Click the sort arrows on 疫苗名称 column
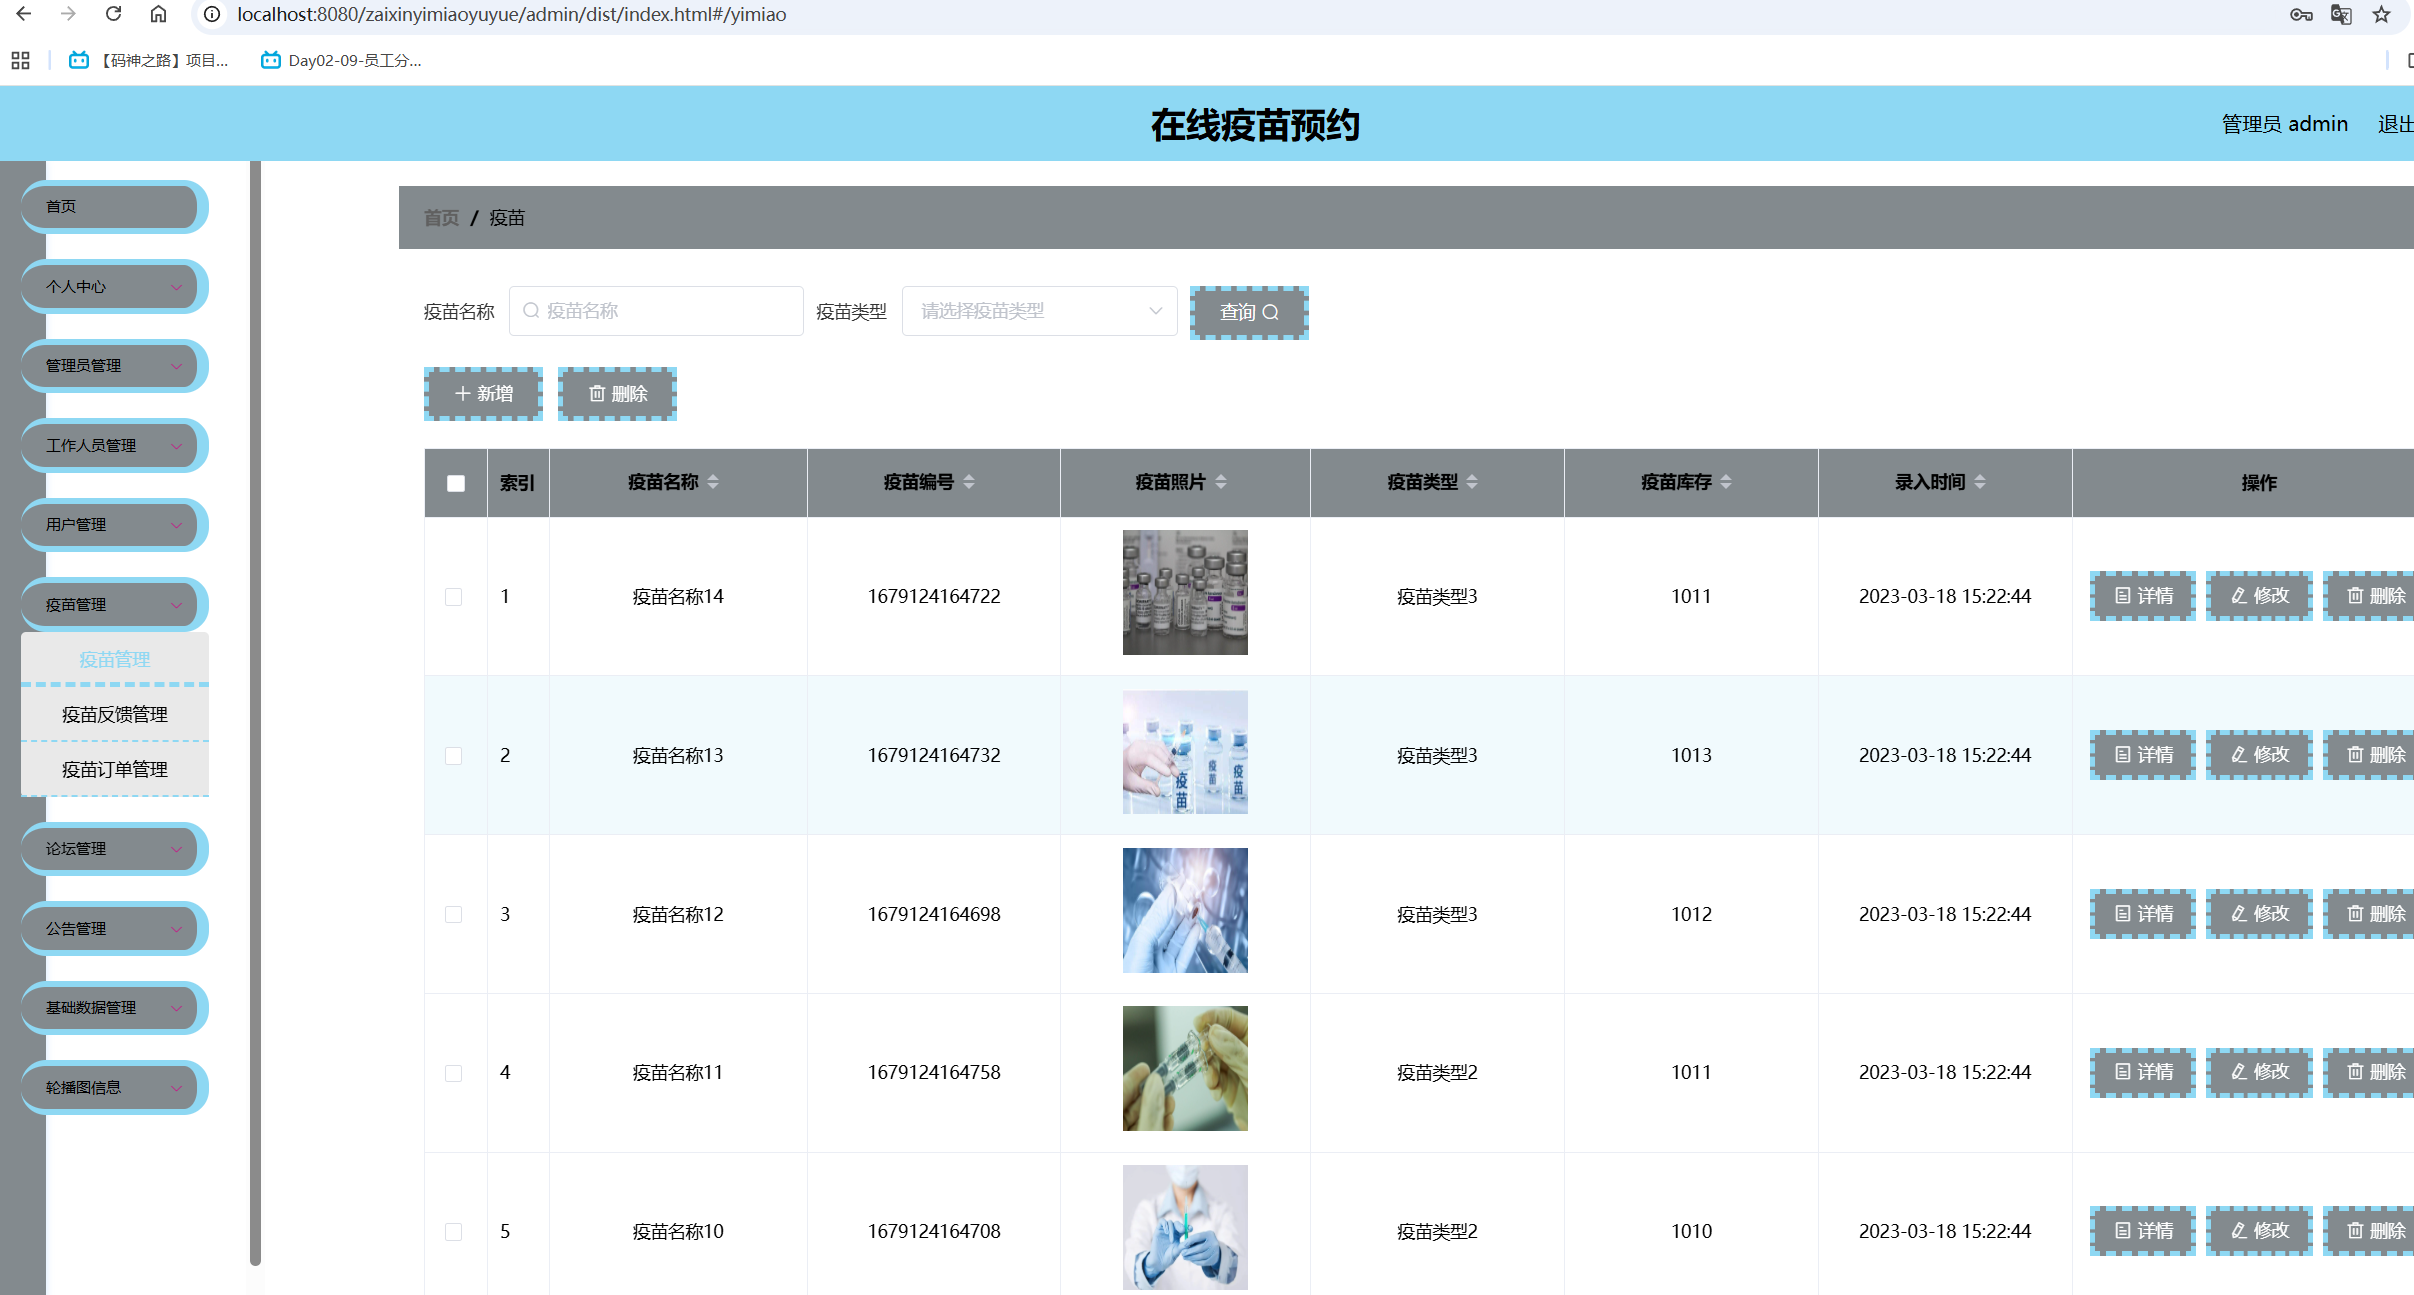Screen dimensions: 2414x1295 pyautogui.click(x=713, y=482)
